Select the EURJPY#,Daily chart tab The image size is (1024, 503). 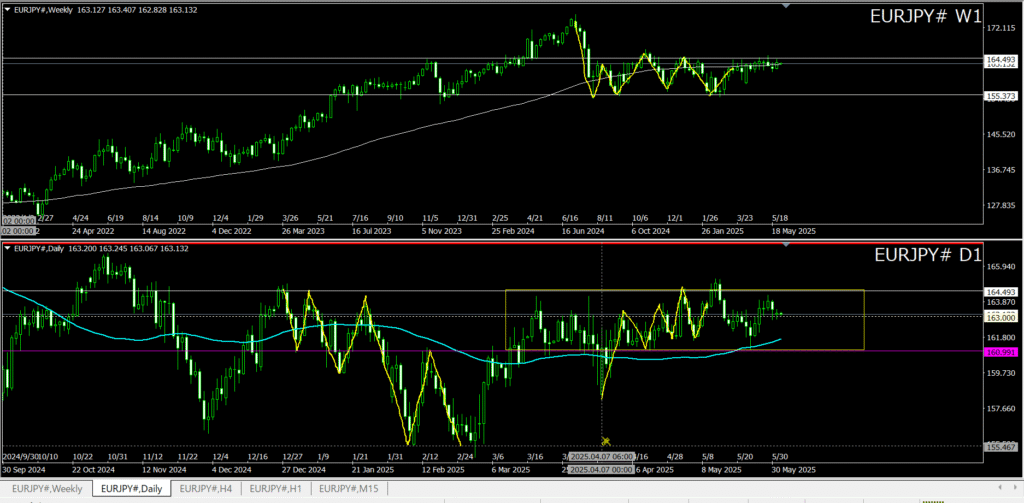(x=131, y=488)
